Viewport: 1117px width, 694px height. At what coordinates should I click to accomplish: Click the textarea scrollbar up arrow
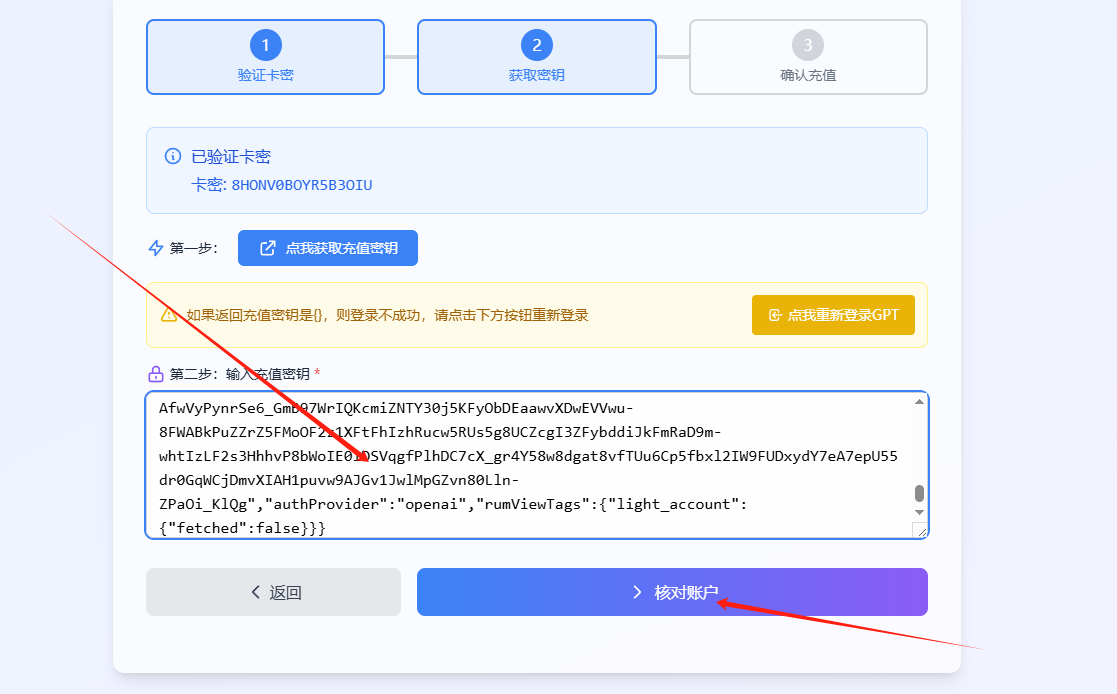click(x=919, y=402)
